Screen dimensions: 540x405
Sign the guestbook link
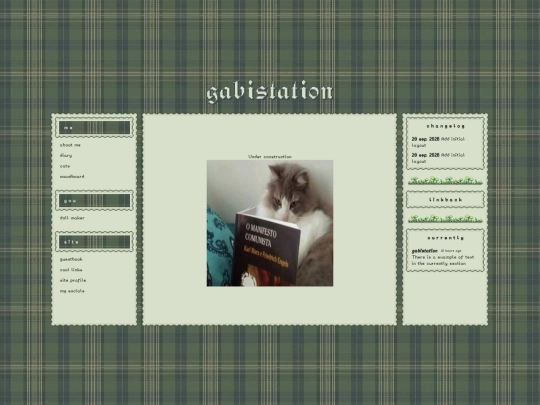[x=71, y=259]
